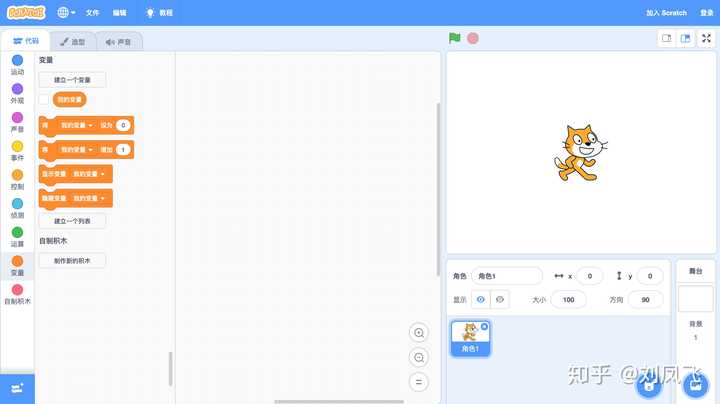The height and width of the screenshot is (404, 720).
Task: Hide the sprite with crossed-eye icon
Action: pyautogui.click(x=500, y=299)
